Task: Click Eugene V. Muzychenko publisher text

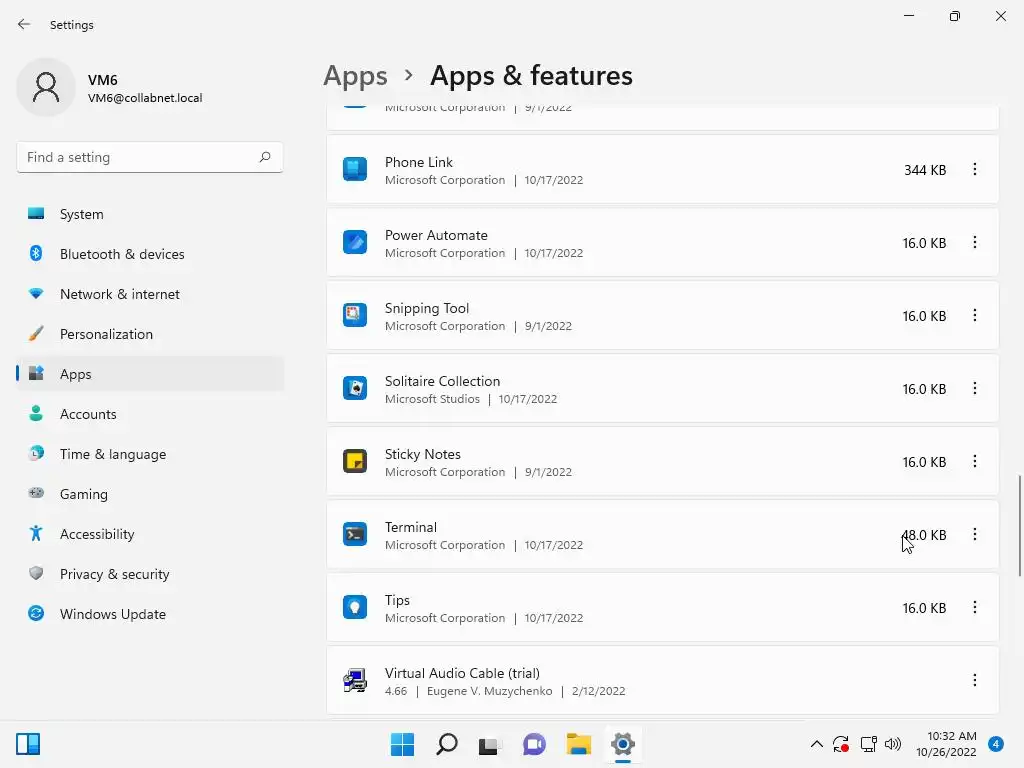Action: point(489,691)
